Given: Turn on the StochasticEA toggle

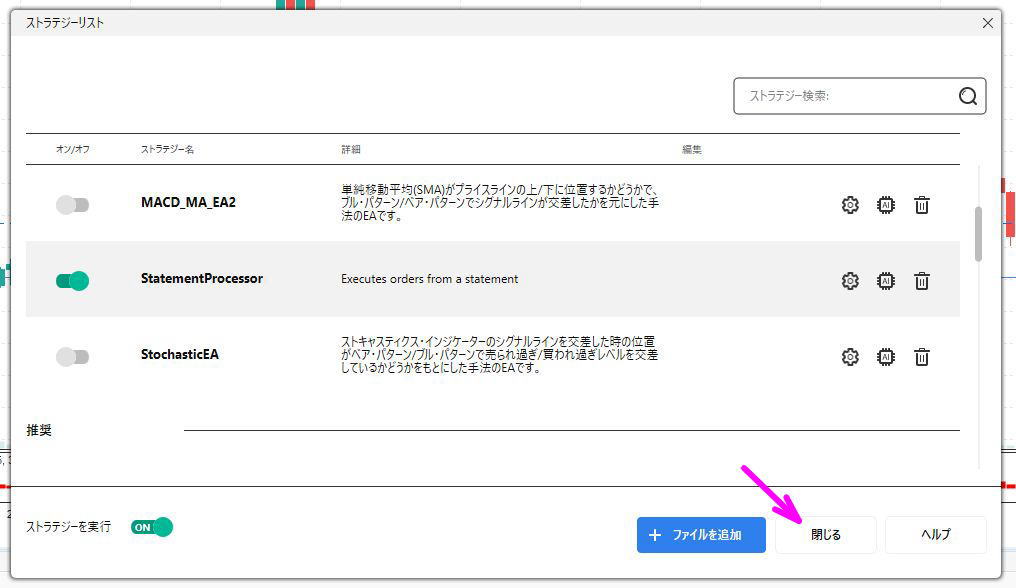Looking at the screenshot, I should (71, 357).
